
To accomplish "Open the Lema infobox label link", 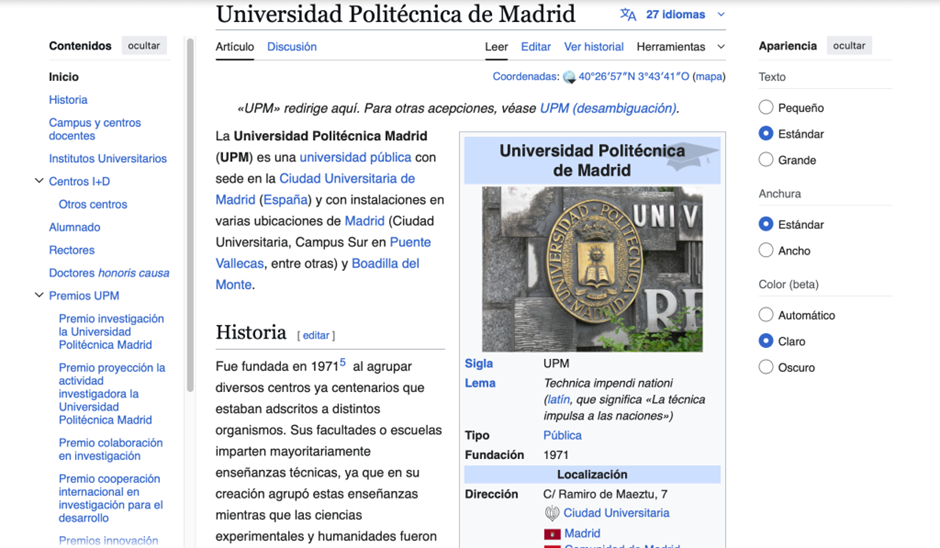I will [x=480, y=383].
